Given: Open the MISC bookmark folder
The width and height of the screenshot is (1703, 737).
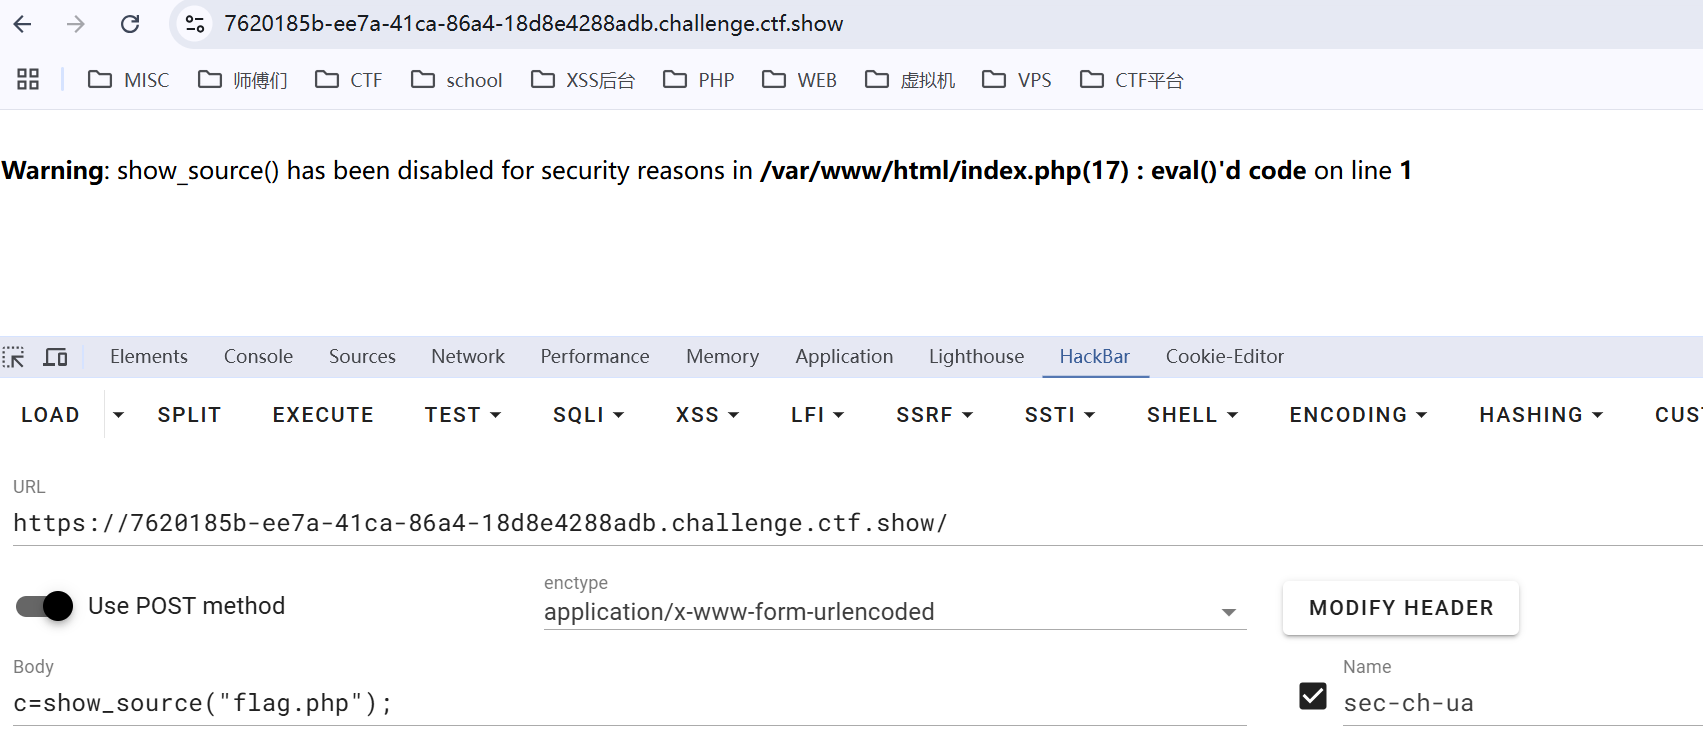Looking at the screenshot, I should (129, 80).
